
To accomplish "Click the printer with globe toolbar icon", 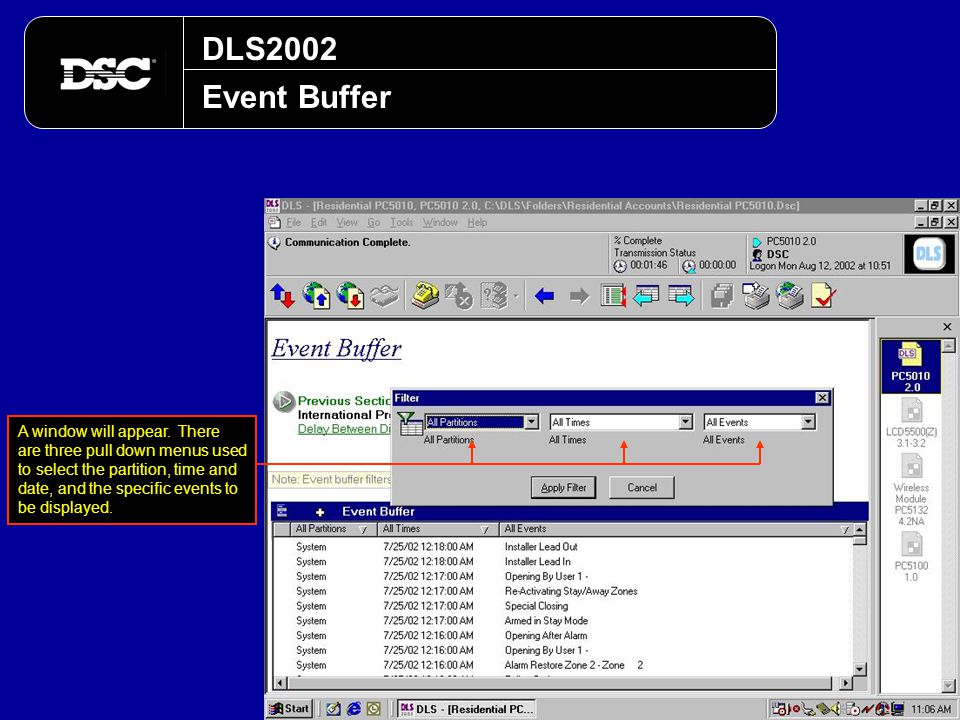I will pos(790,296).
